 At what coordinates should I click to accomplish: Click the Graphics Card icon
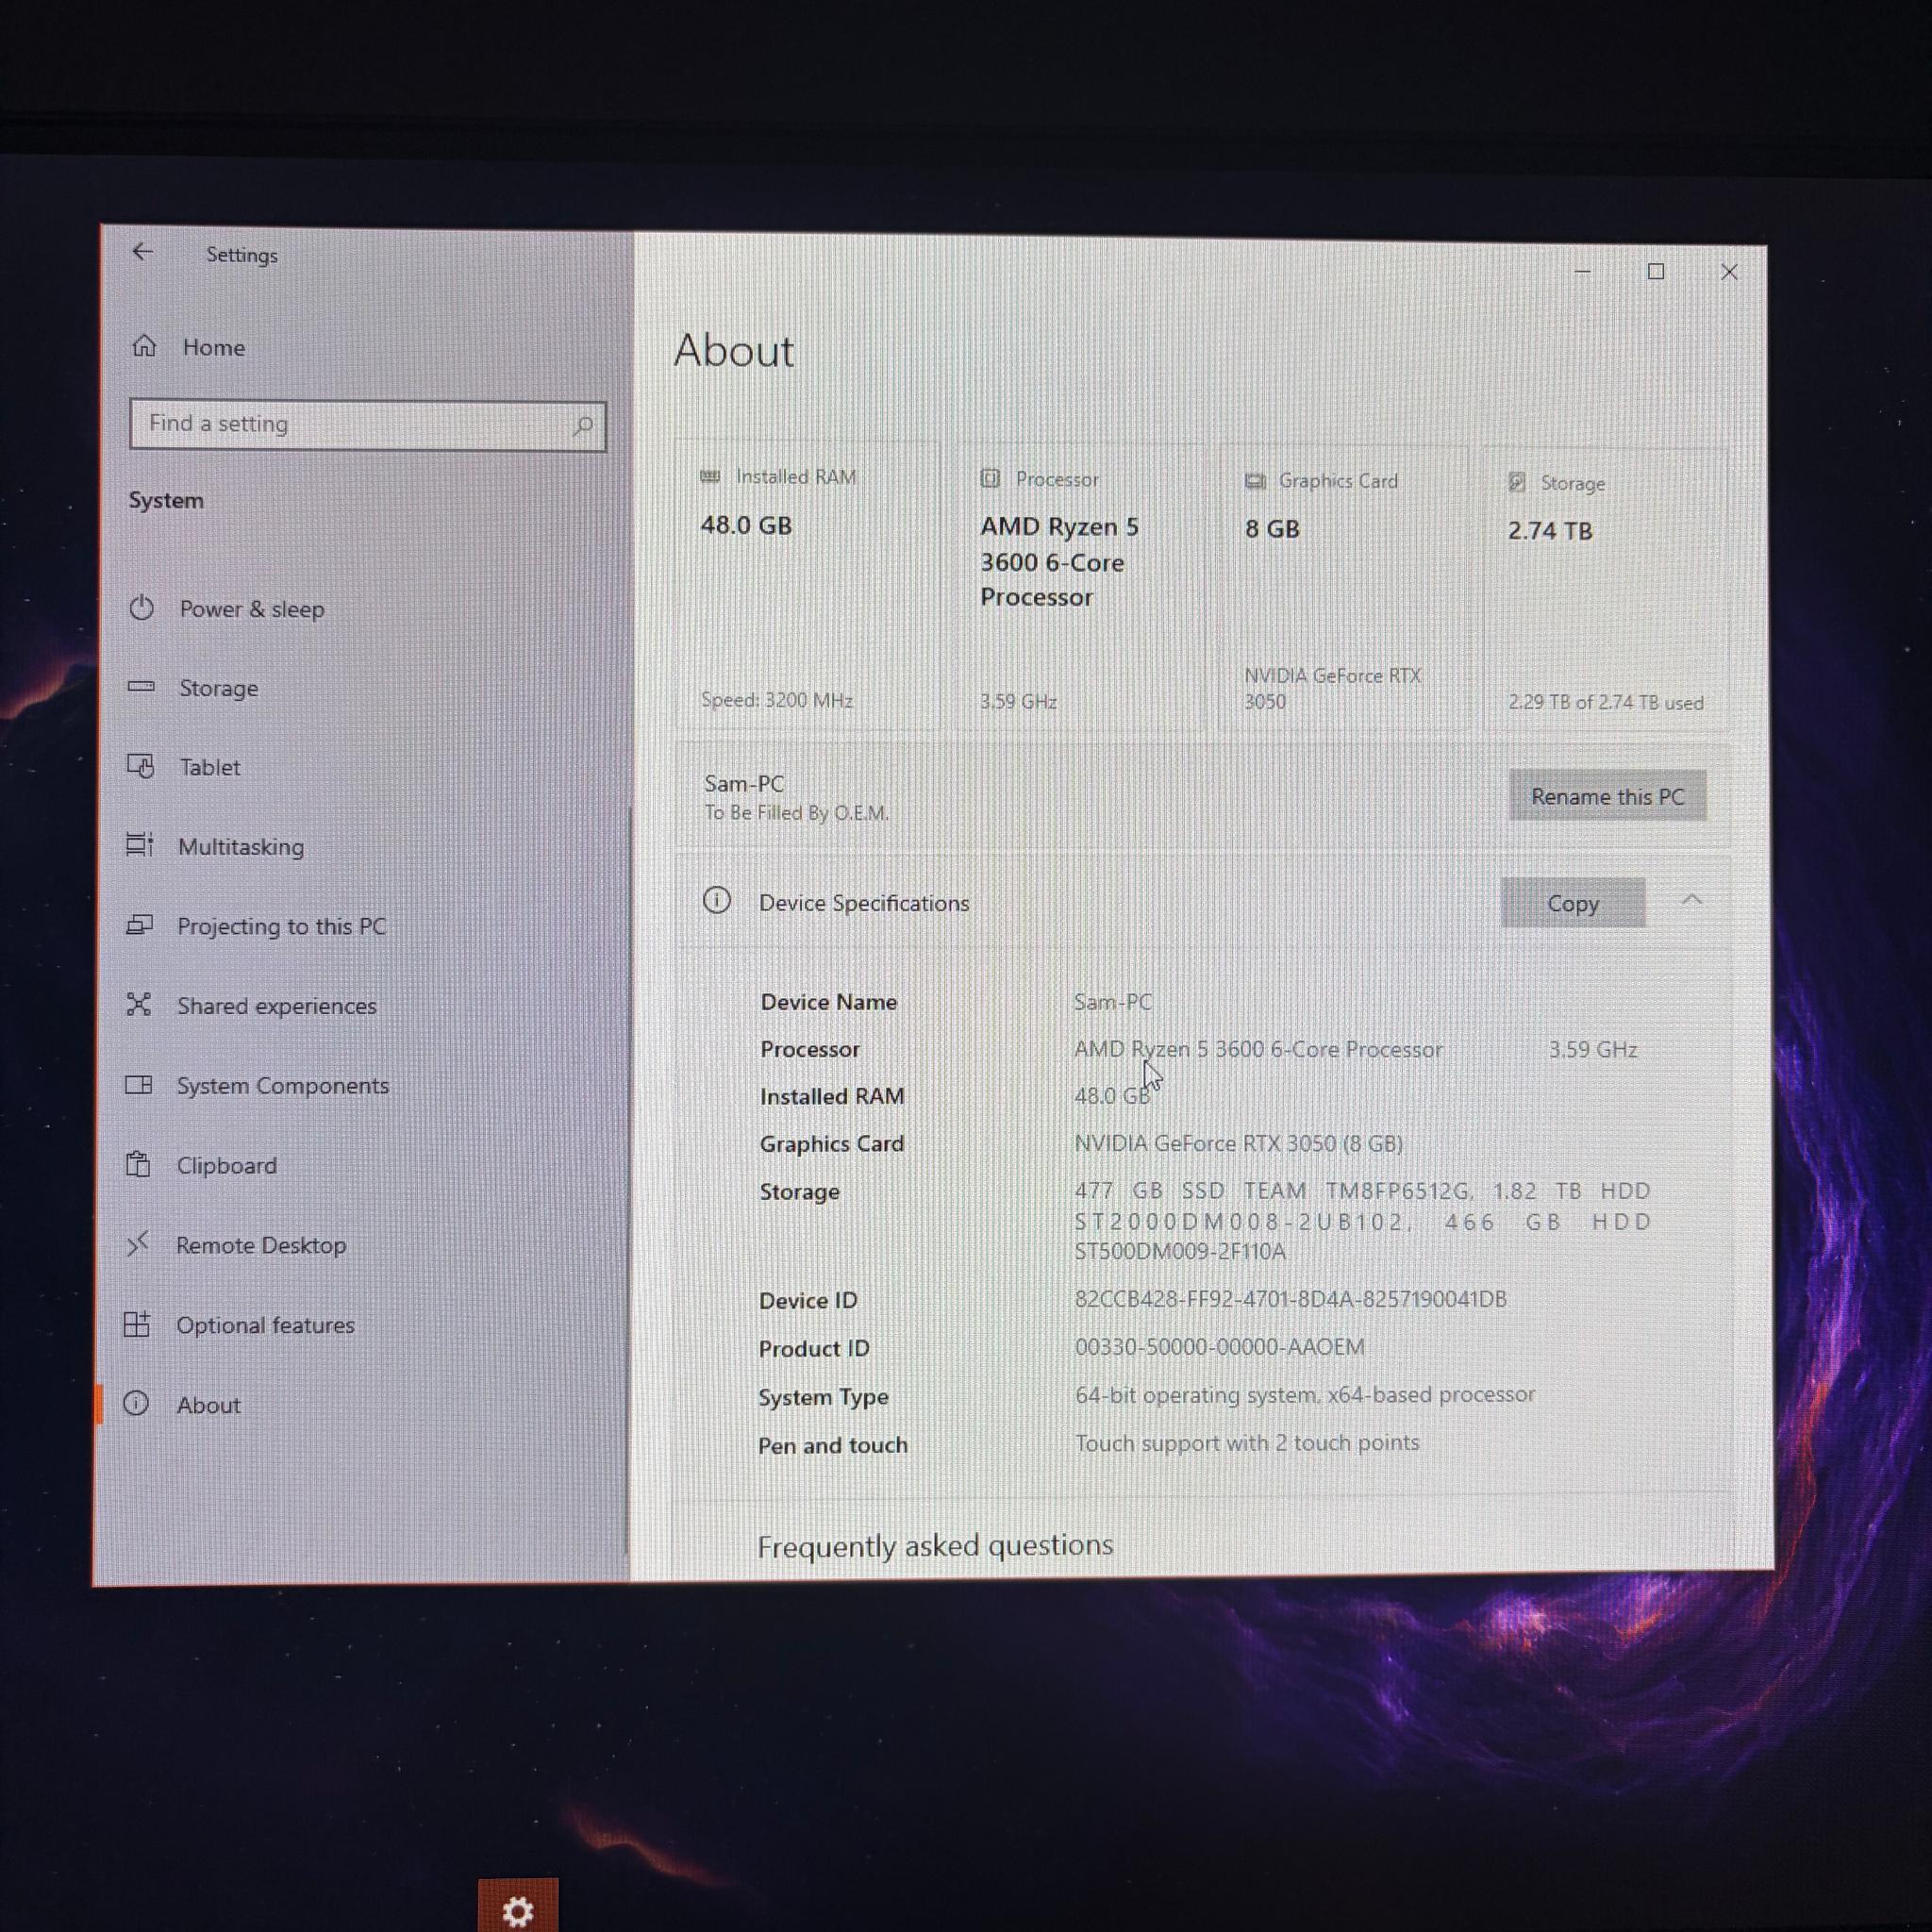click(1255, 481)
